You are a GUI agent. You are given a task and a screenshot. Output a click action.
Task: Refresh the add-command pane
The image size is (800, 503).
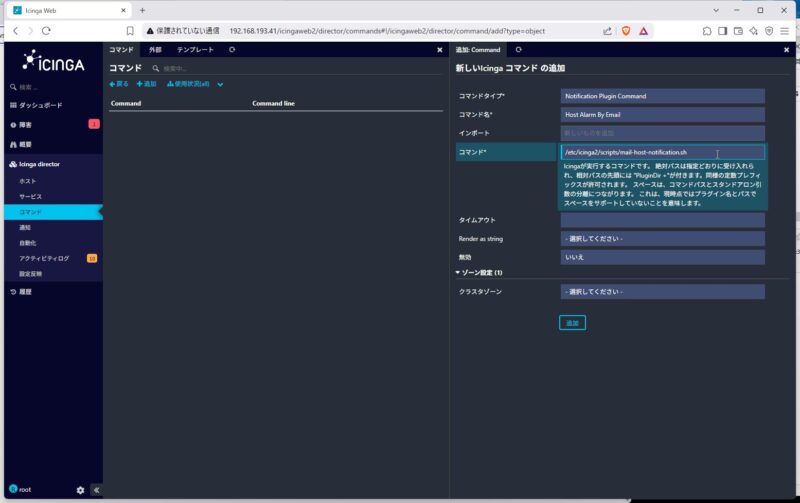(518, 49)
